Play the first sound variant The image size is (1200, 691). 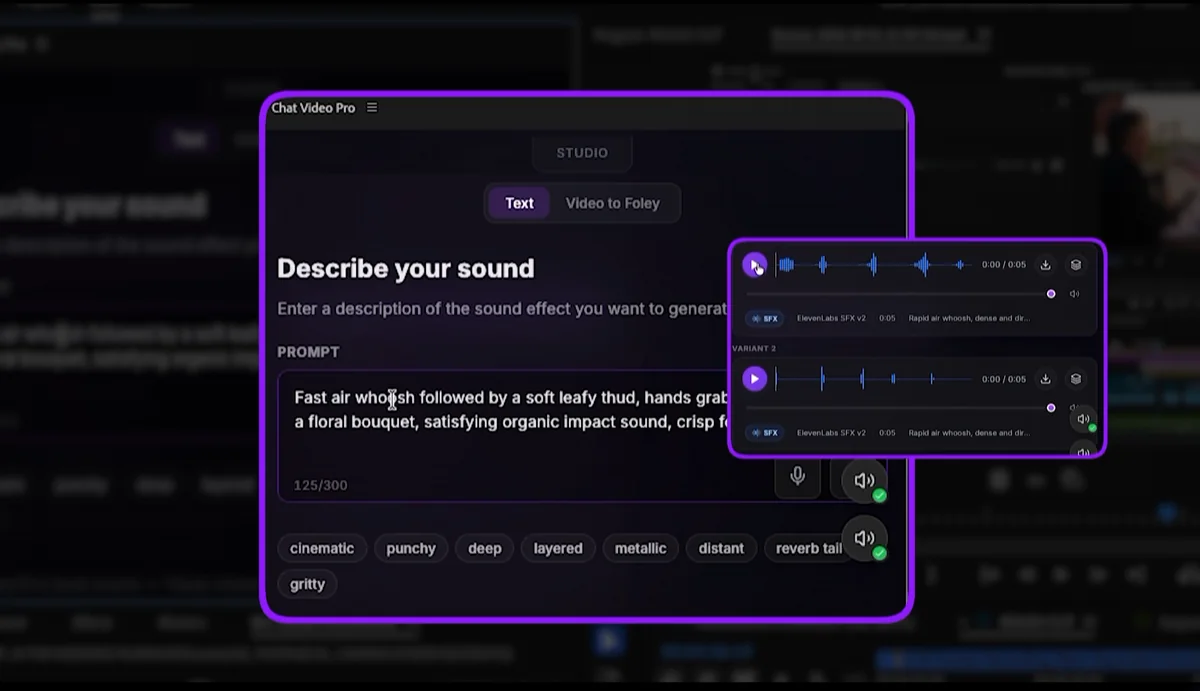pyautogui.click(x=755, y=265)
